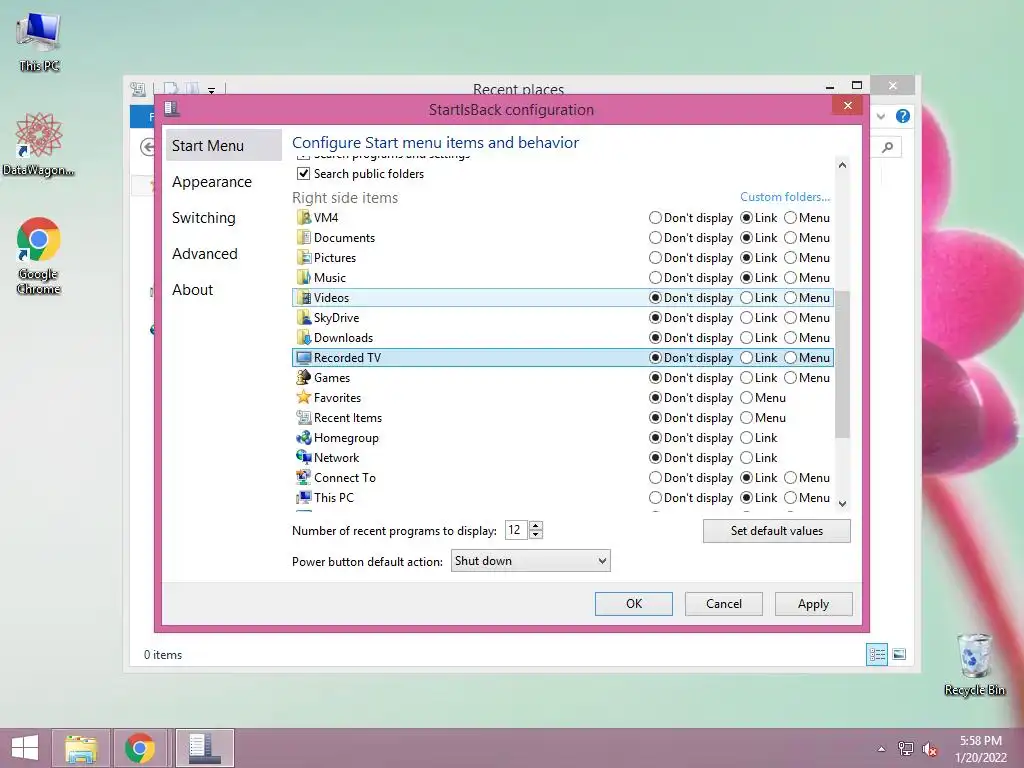Increase number of recent programs
The image size is (1024, 768).
(x=536, y=526)
